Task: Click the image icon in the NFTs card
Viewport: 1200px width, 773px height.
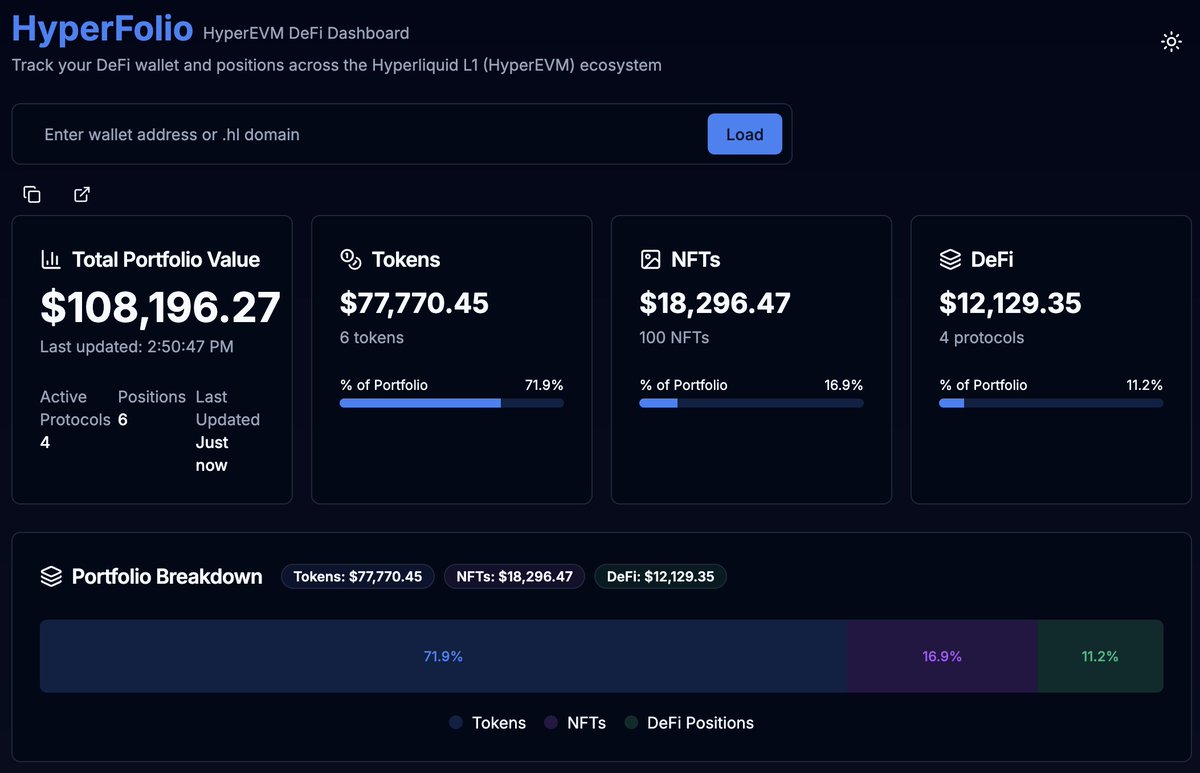Action: coord(650,259)
